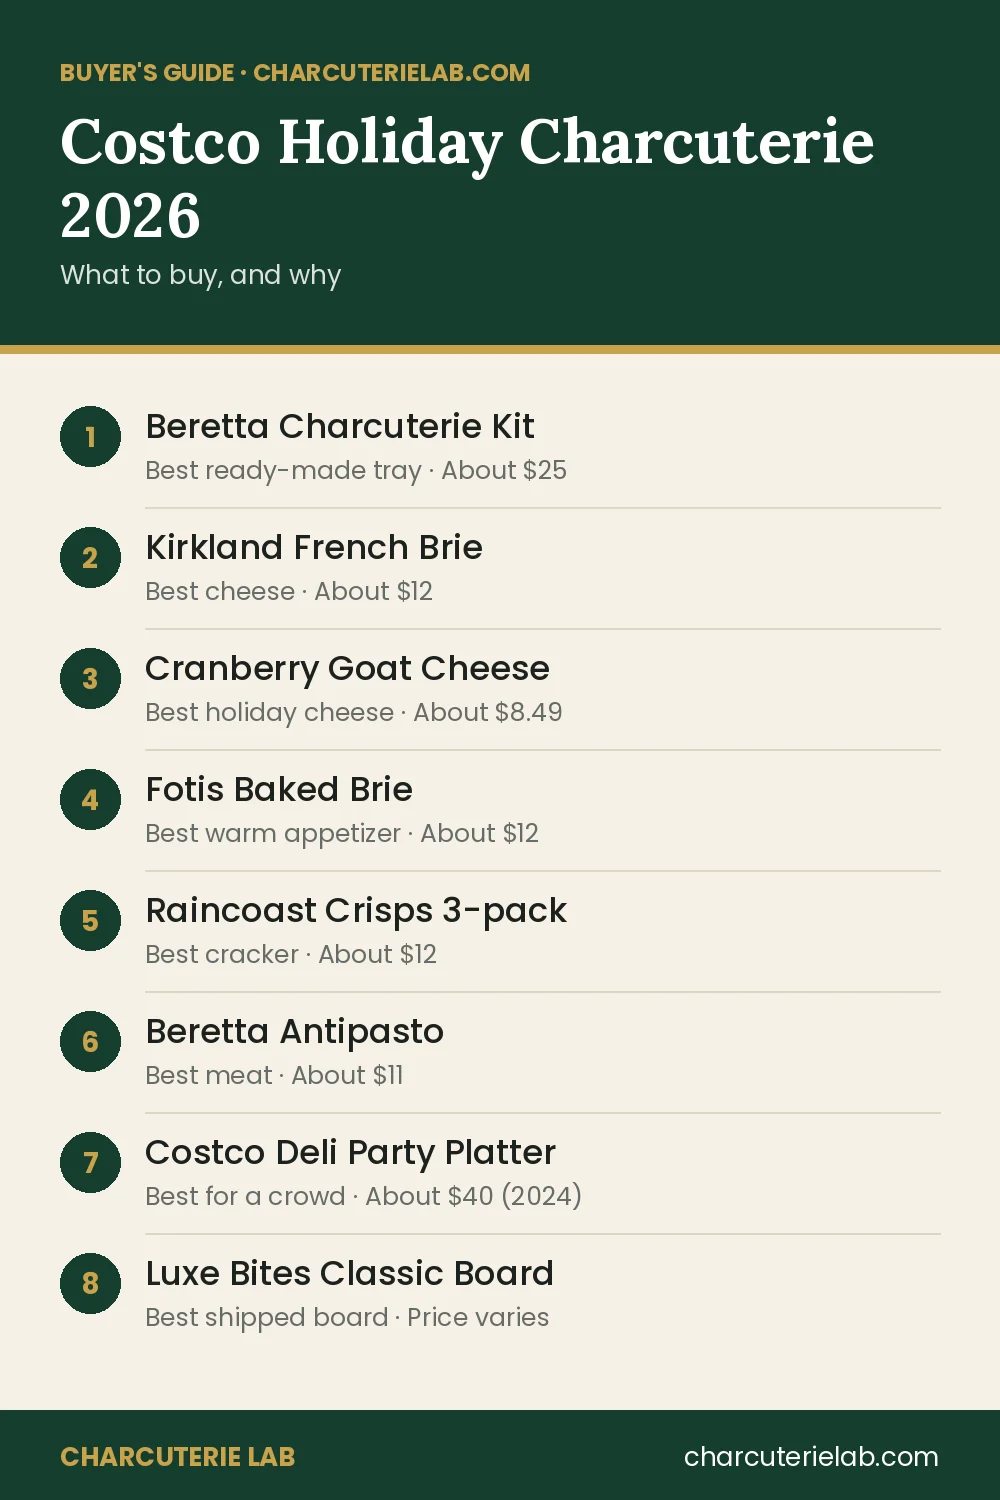The image size is (1000, 1500).
Task: Click the CHARCUTERIE LAB footer brand
Action: (x=178, y=1457)
